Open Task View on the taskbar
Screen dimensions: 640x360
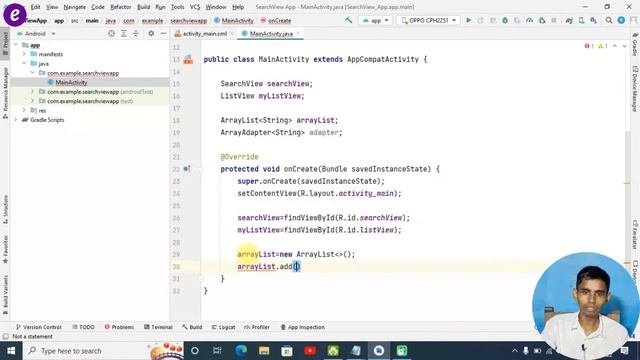[217, 351]
